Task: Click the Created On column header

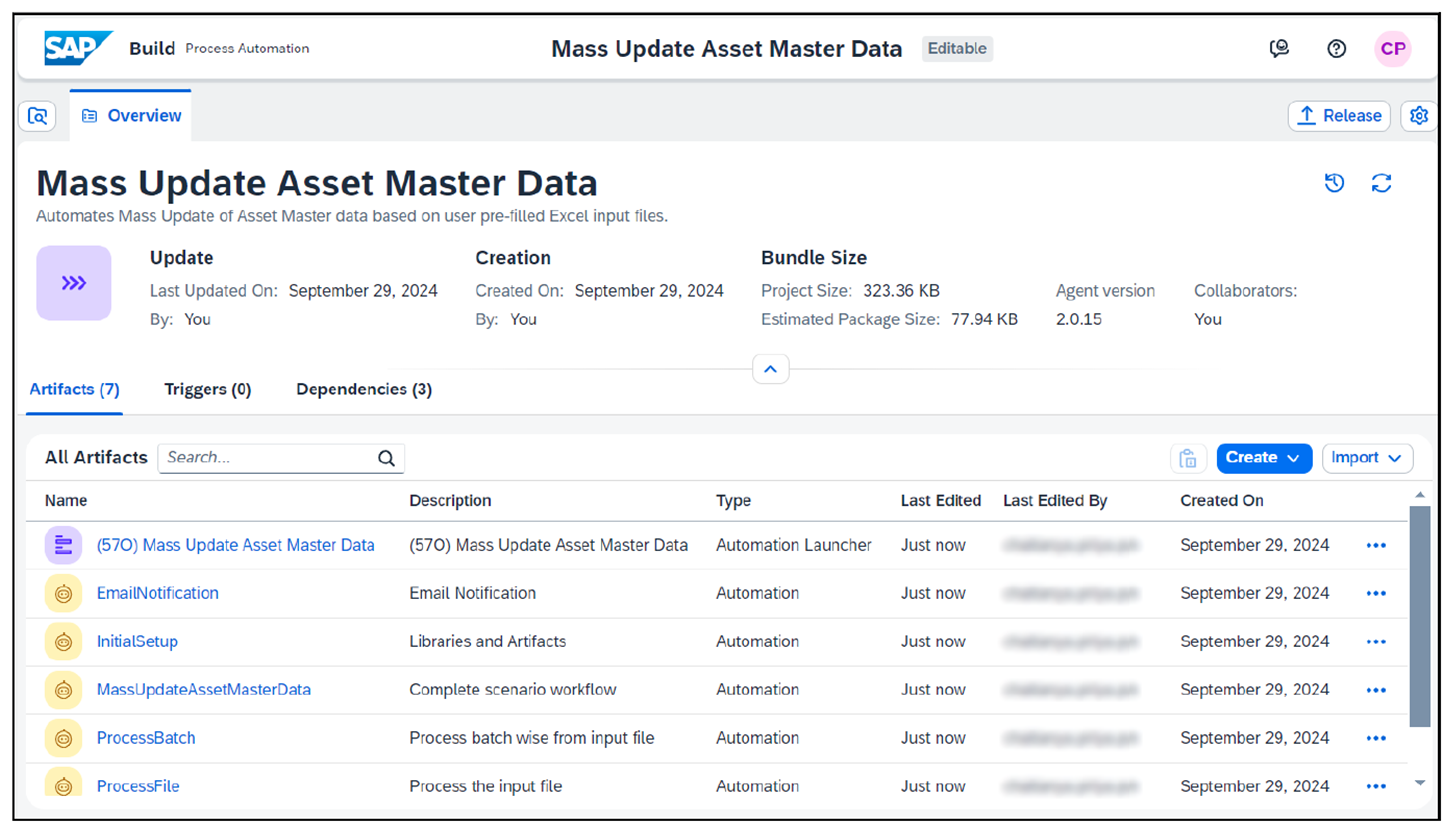Action: (x=1222, y=500)
